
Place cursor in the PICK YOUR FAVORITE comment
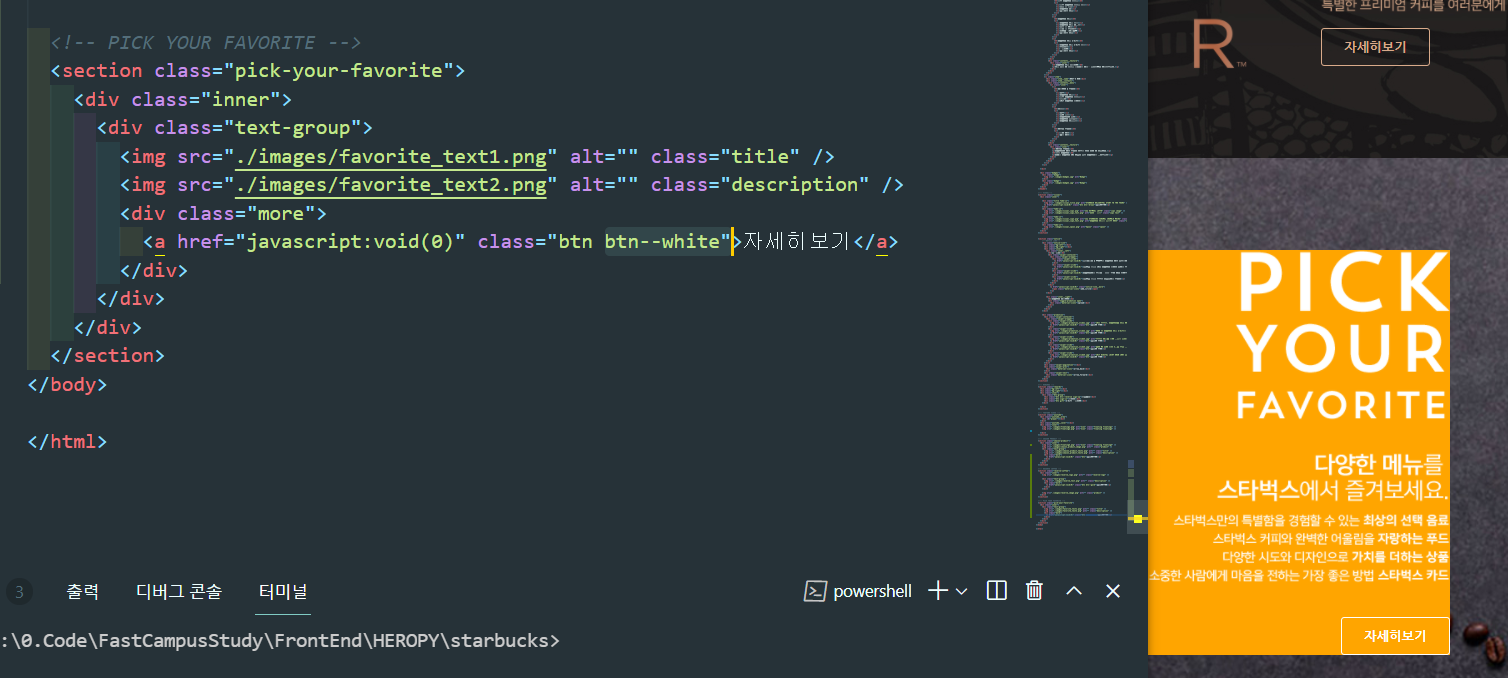(205, 43)
